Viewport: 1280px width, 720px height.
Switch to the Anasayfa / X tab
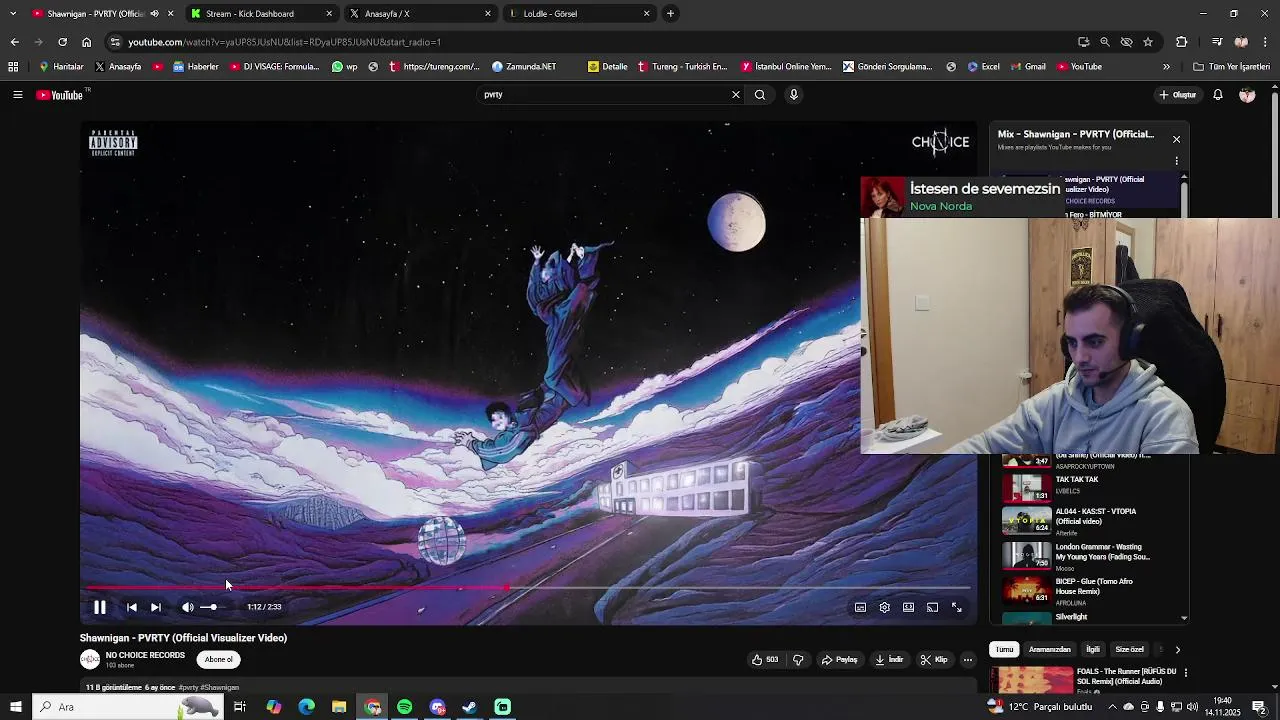pos(421,14)
